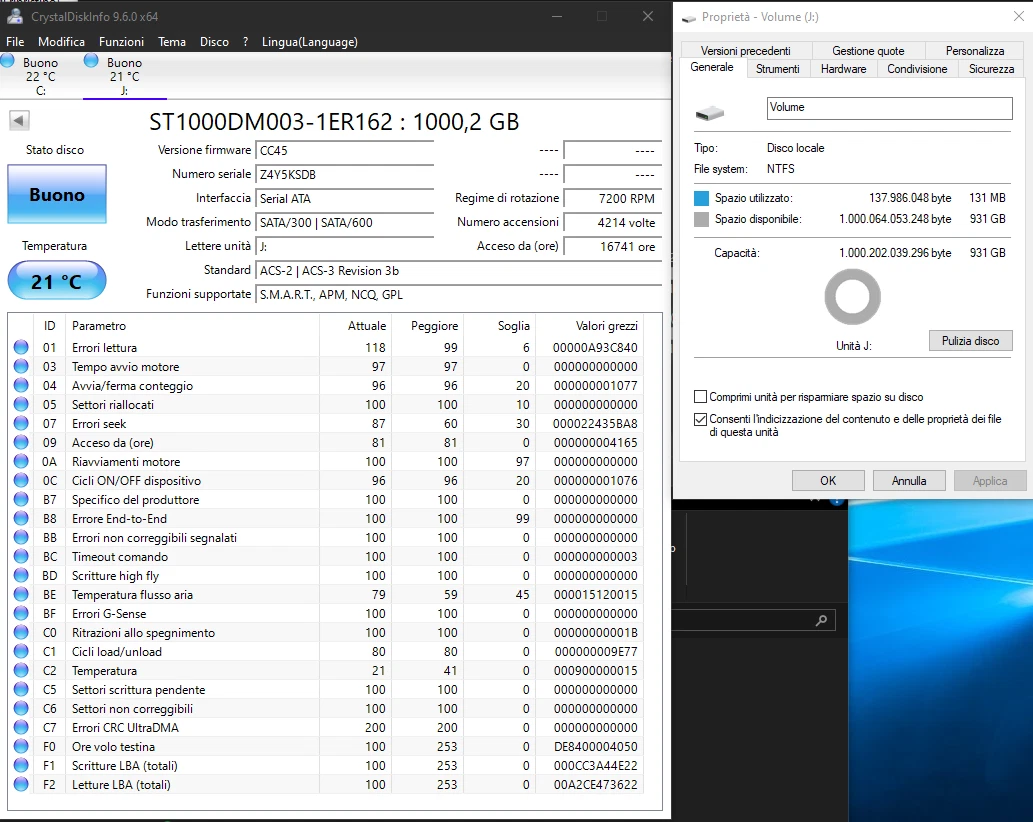Viewport: 1033px width, 822px height.
Task: Click the status orb for Tempo avvio motore
Action: [21, 366]
